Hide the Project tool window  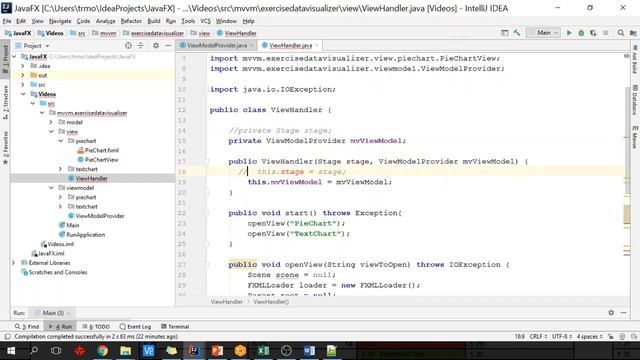point(168,46)
